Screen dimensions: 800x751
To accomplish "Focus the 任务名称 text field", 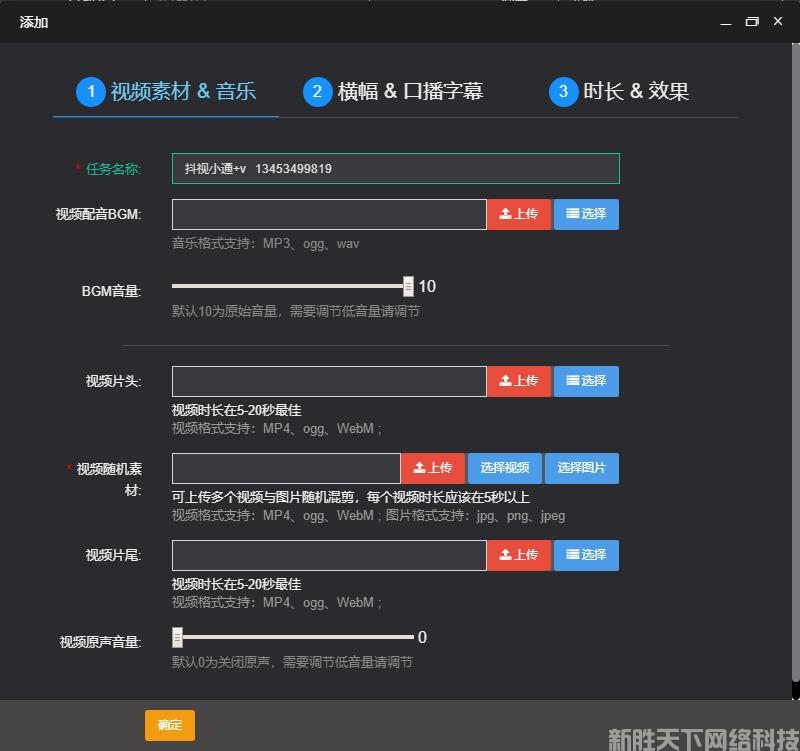I will (395, 169).
